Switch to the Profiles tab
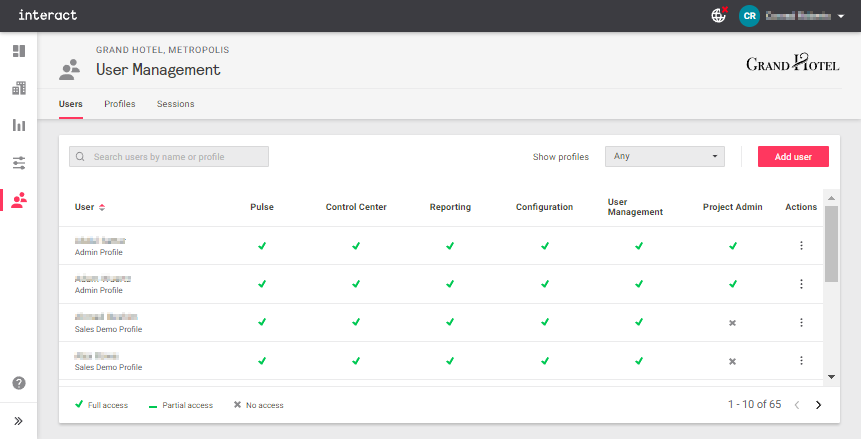This screenshot has height=439, width=861. click(119, 104)
